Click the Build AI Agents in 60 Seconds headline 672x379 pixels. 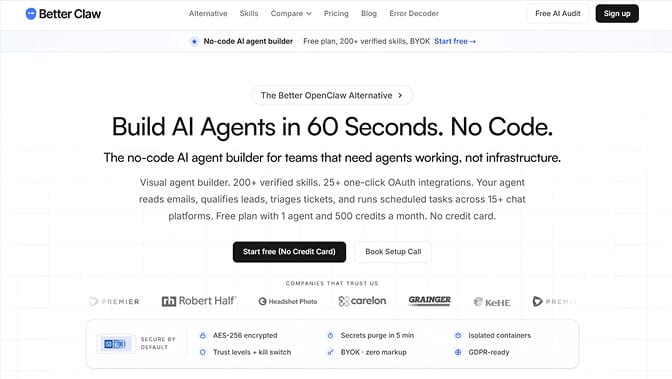(332, 127)
